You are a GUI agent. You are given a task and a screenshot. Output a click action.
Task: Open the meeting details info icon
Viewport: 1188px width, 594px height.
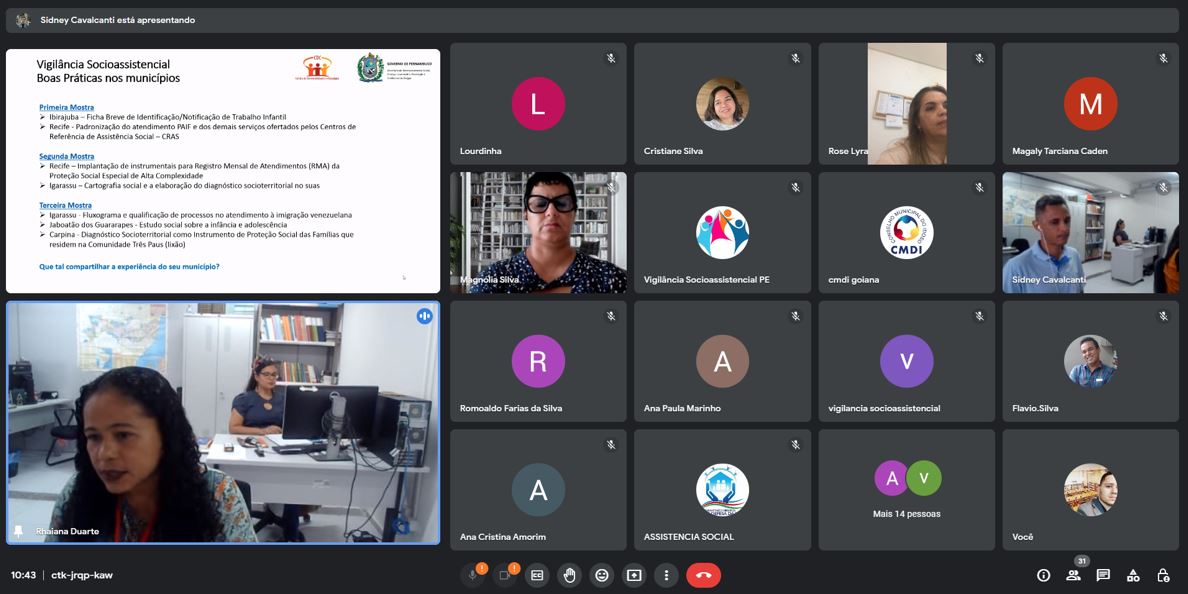(x=1043, y=575)
